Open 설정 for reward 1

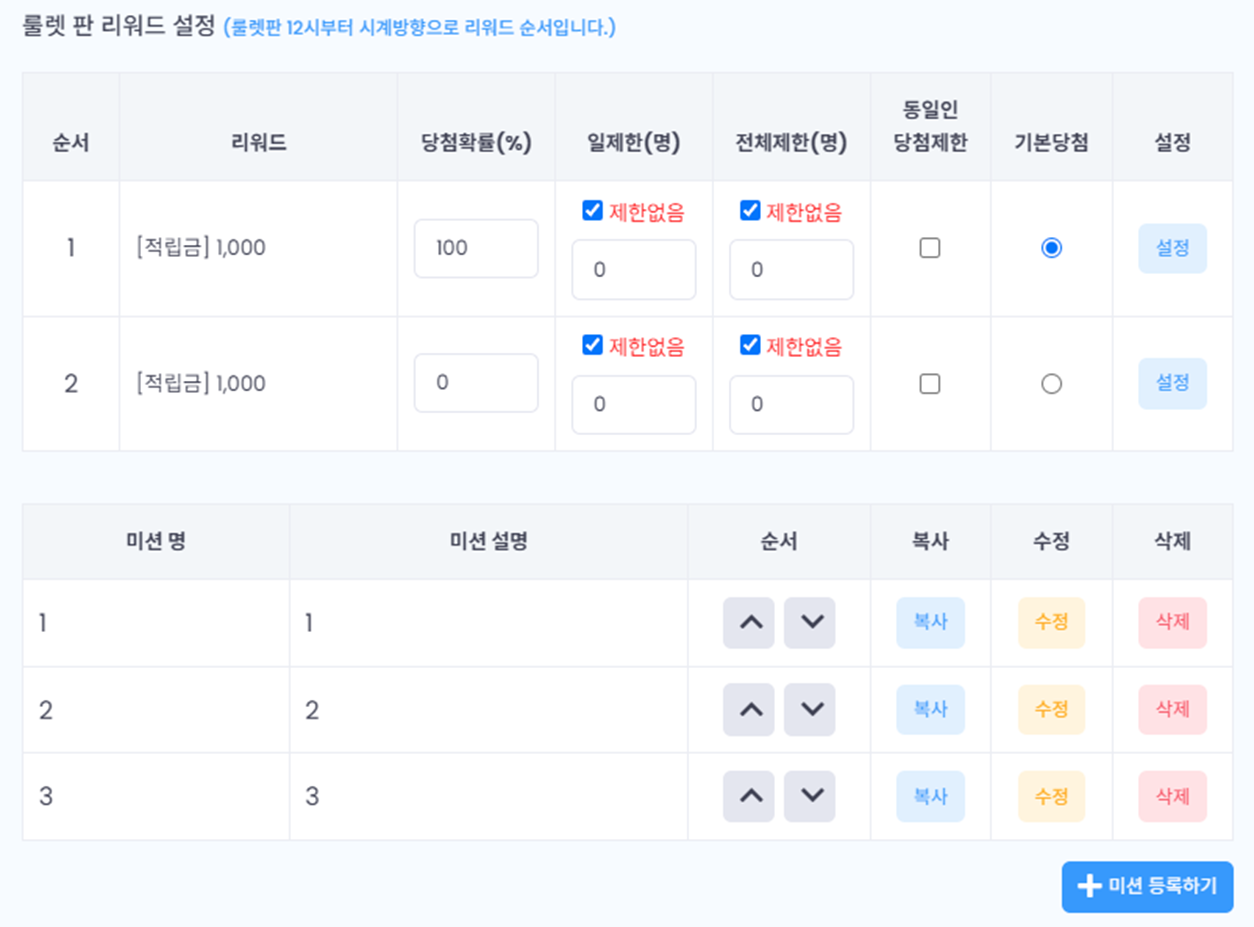[1172, 248]
